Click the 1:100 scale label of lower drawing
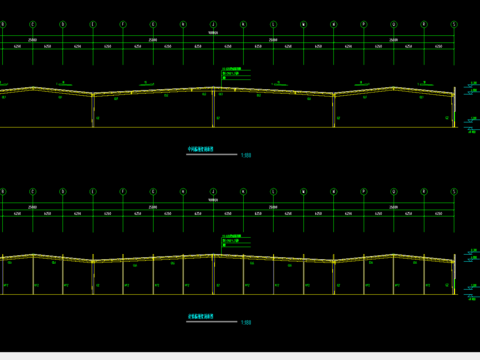 tap(246, 323)
